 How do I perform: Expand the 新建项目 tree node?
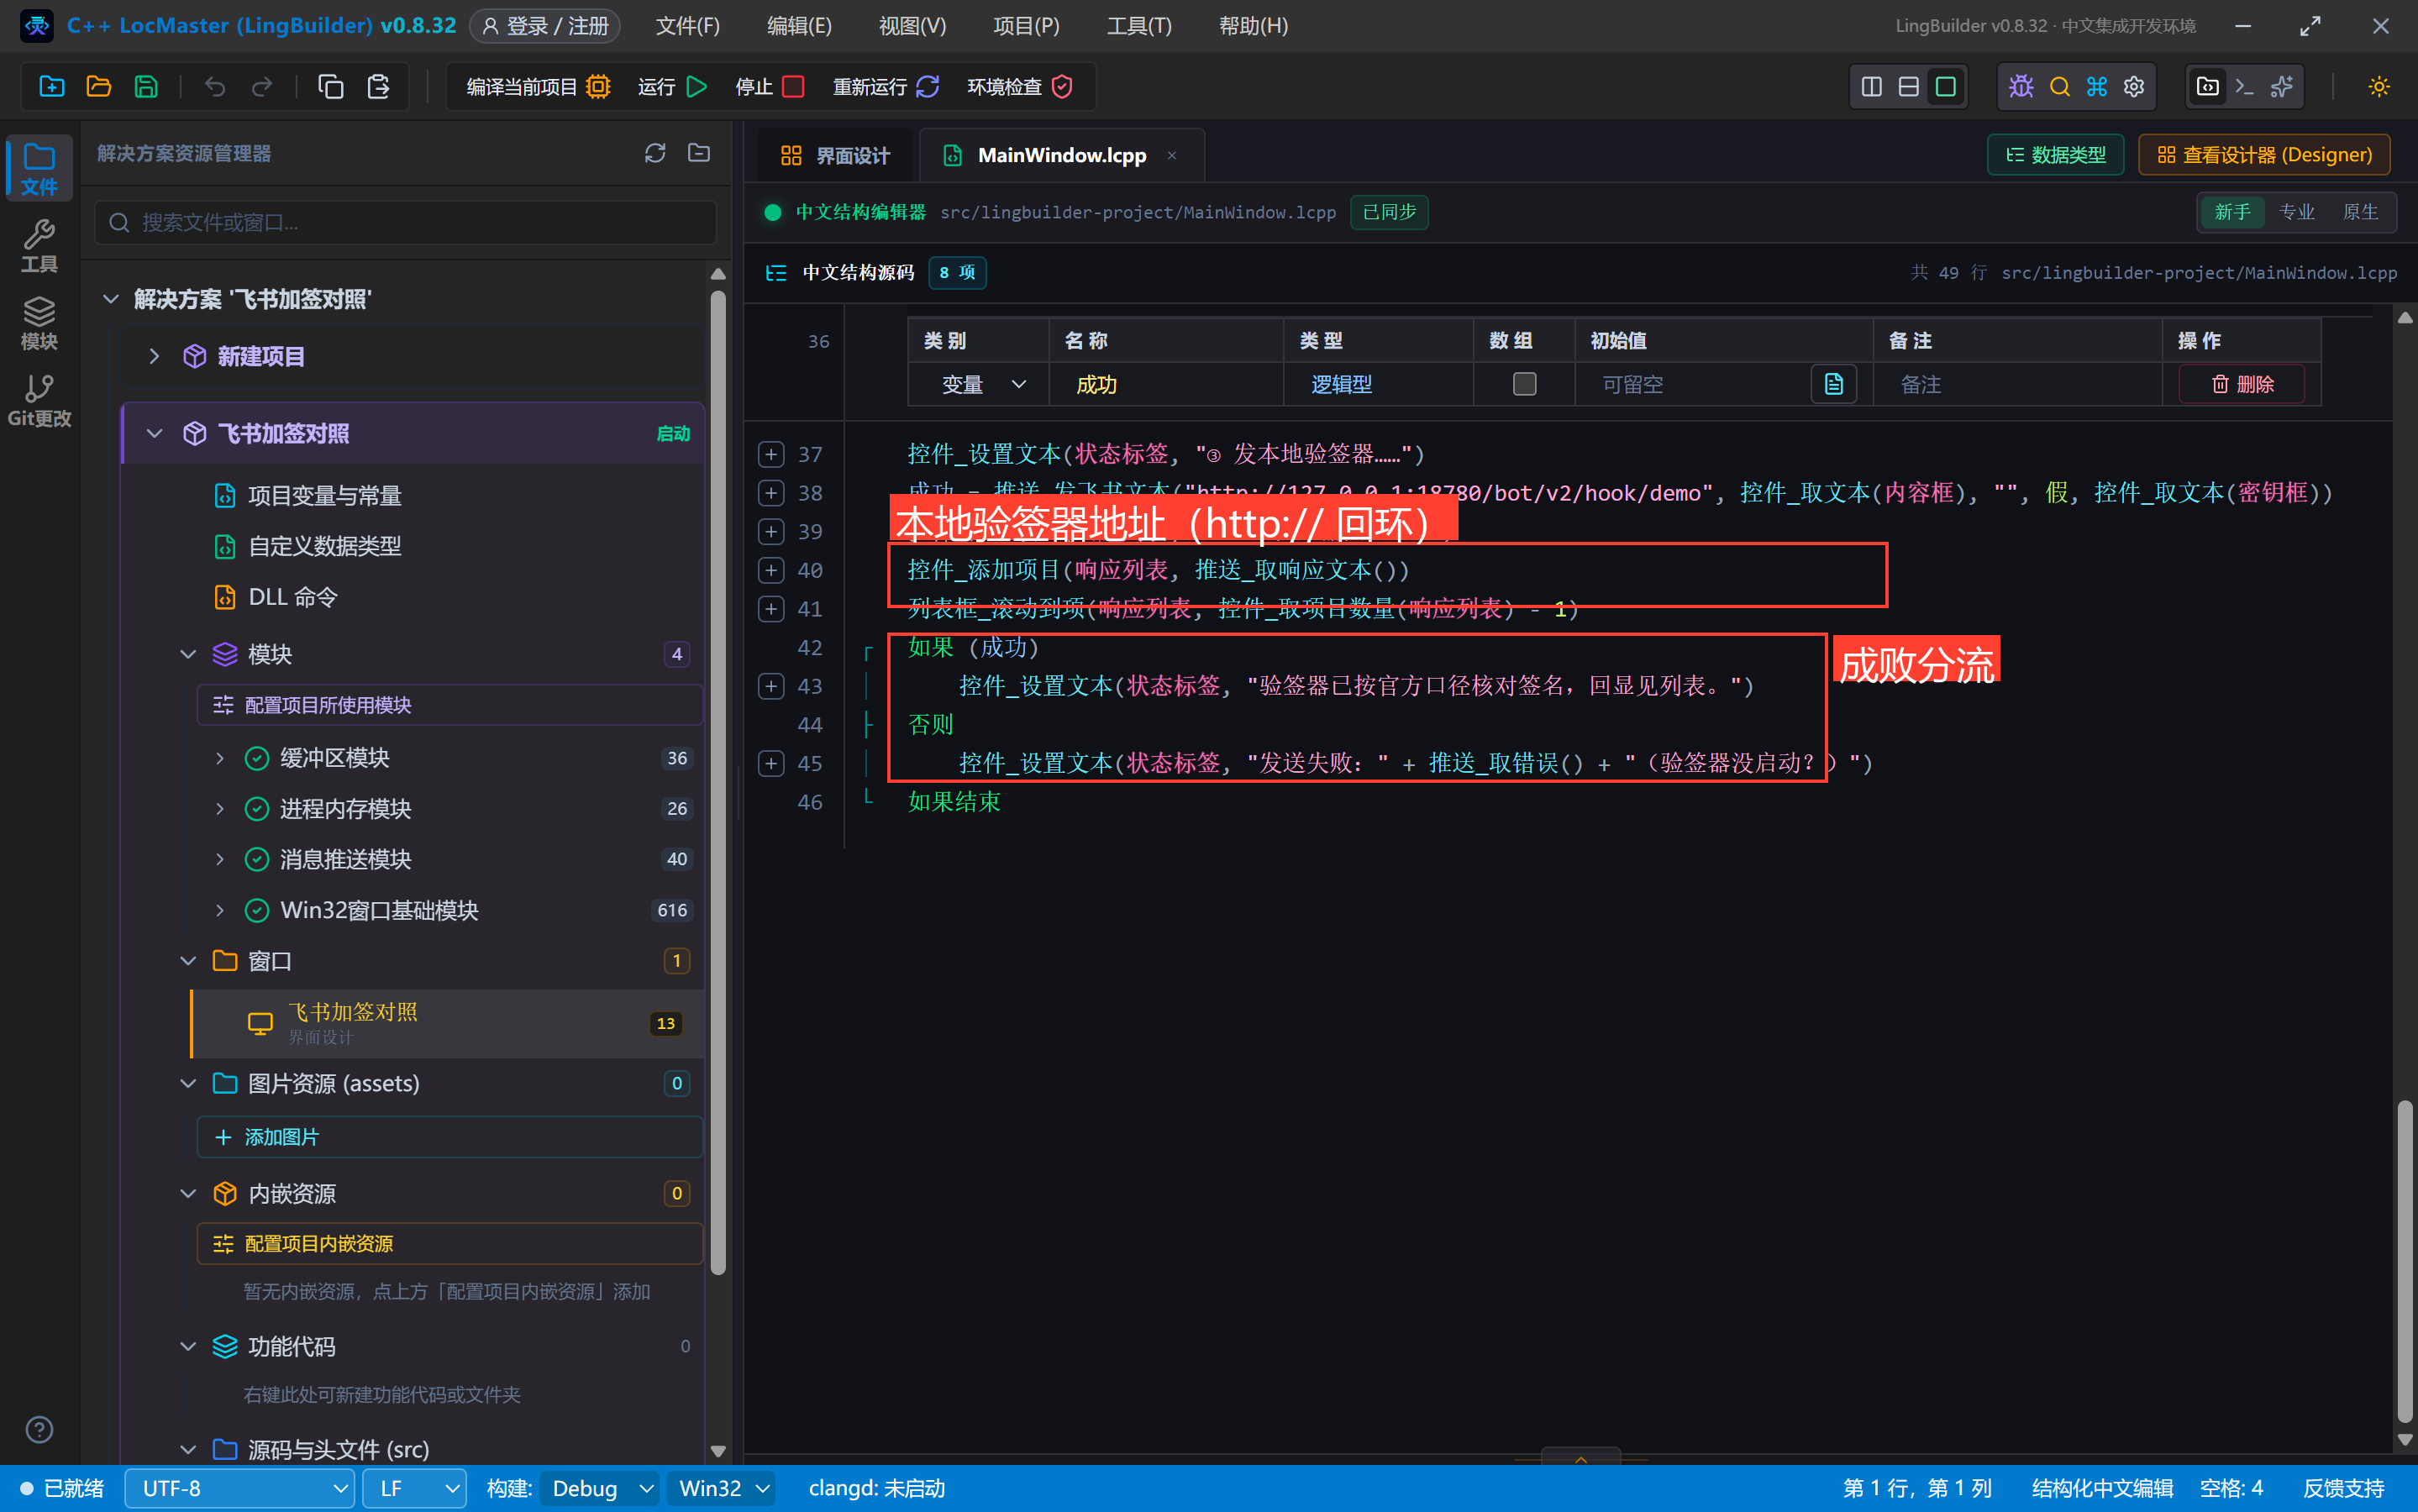pos(153,356)
